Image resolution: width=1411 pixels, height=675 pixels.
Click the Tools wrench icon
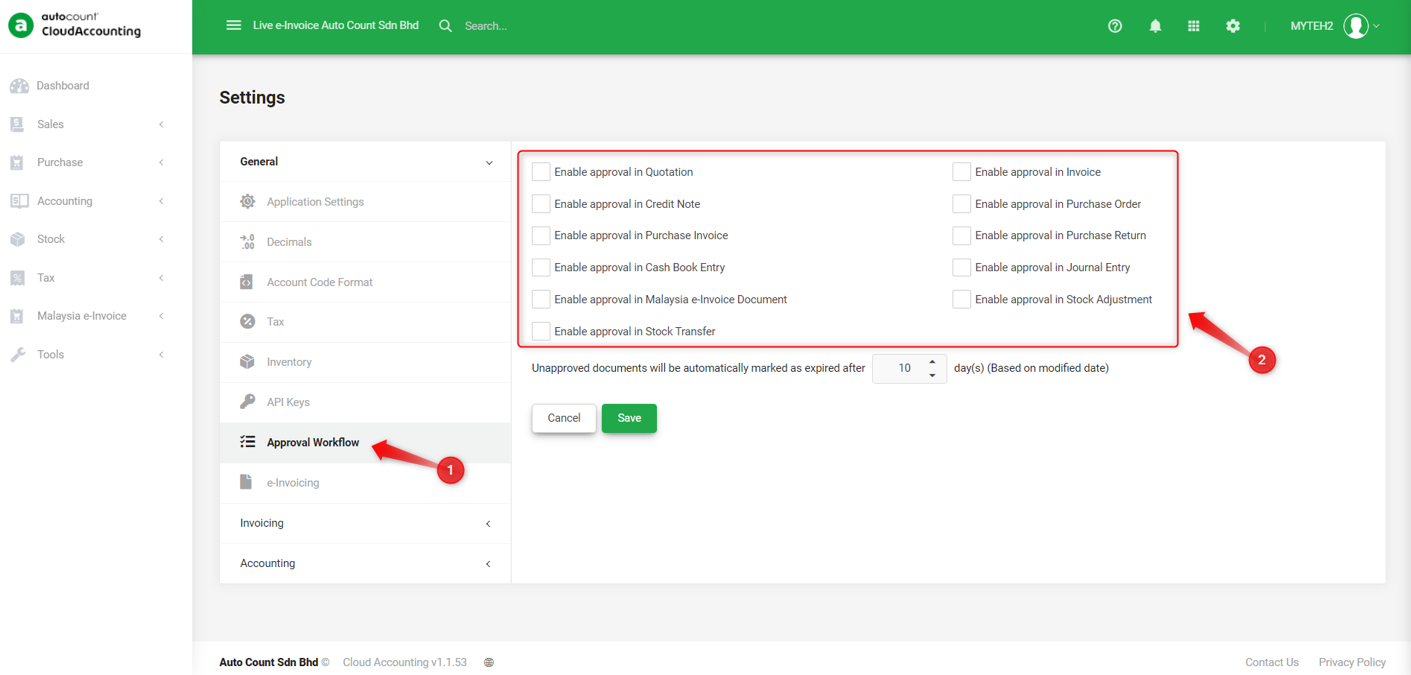(18, 355)
